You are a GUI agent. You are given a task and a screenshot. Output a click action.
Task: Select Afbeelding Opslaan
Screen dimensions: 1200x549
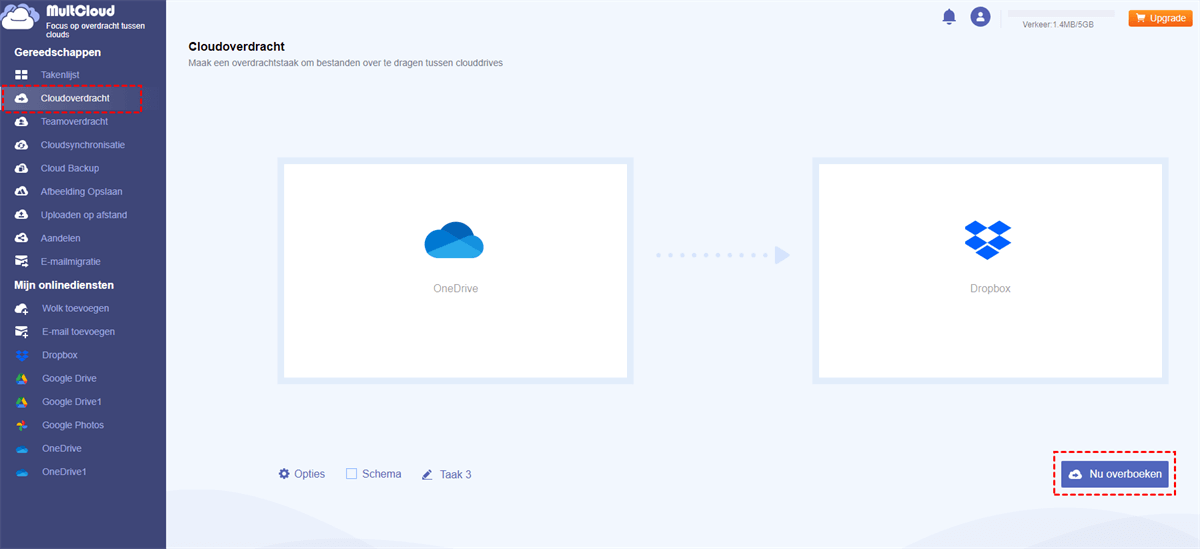[83, 191]
